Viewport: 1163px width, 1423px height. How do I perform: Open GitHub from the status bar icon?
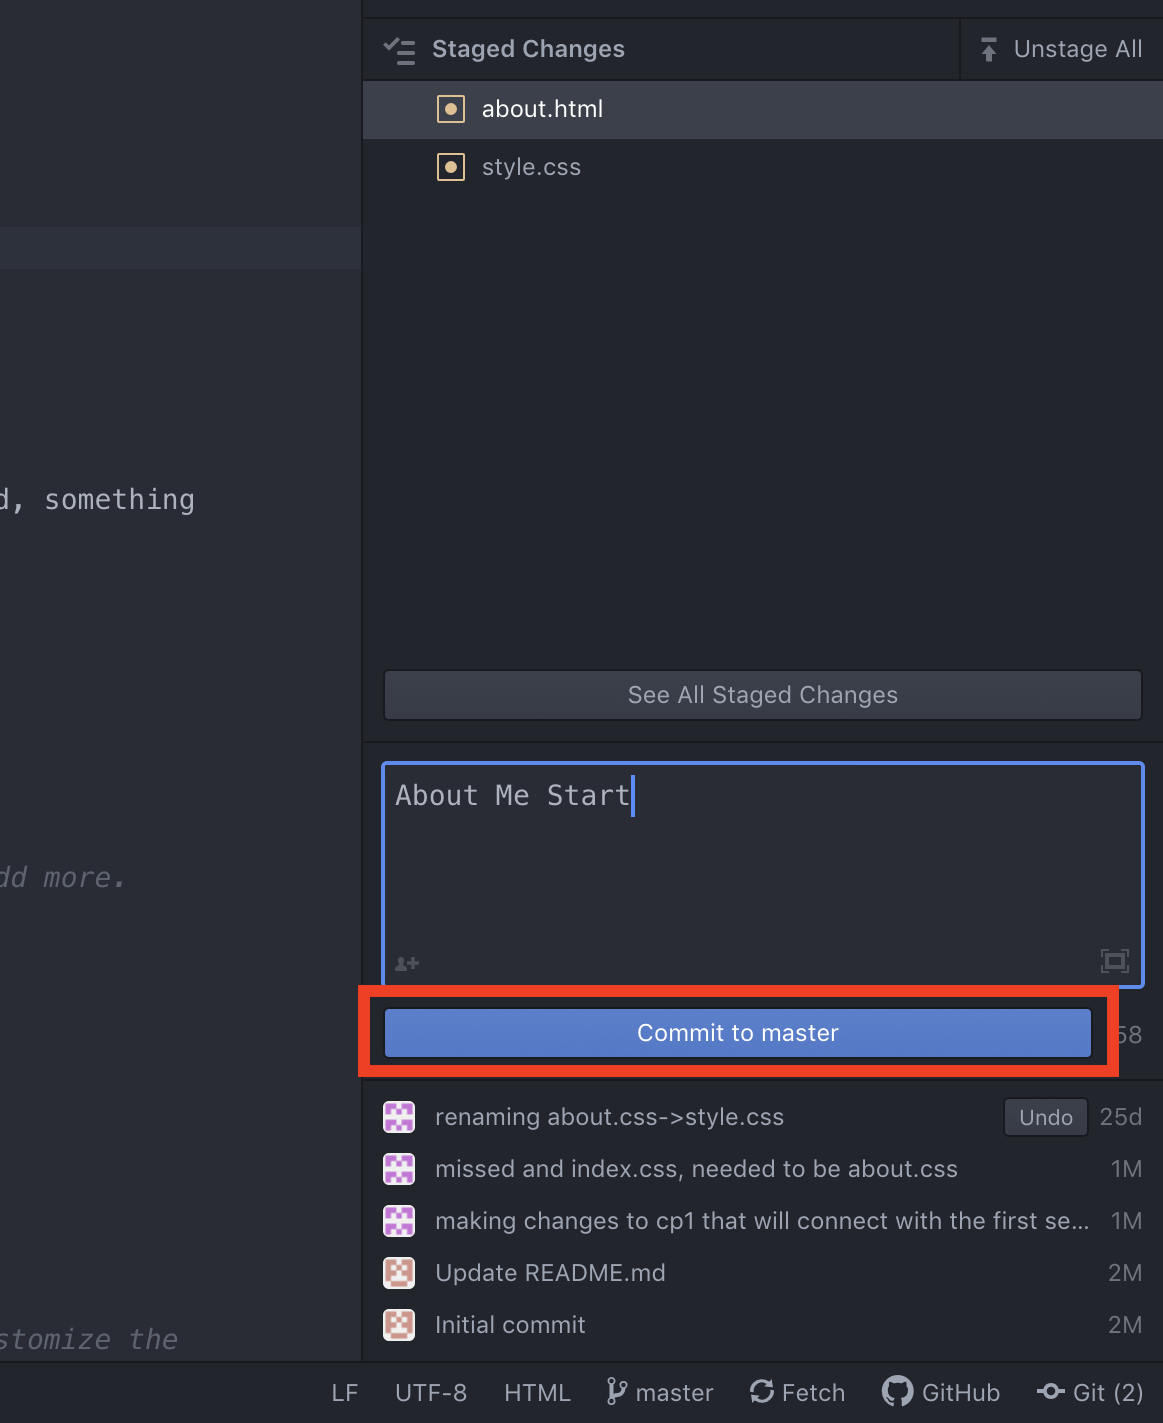897,1391
